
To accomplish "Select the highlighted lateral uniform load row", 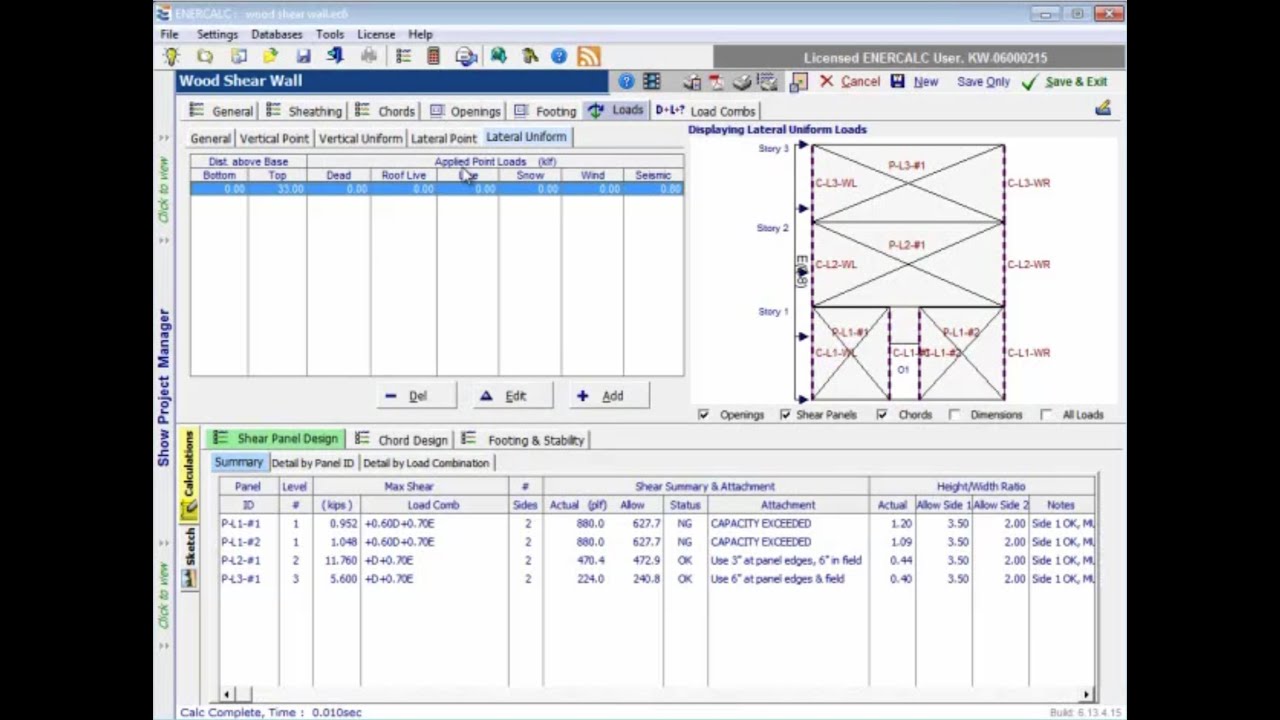I will click(437, 189).
